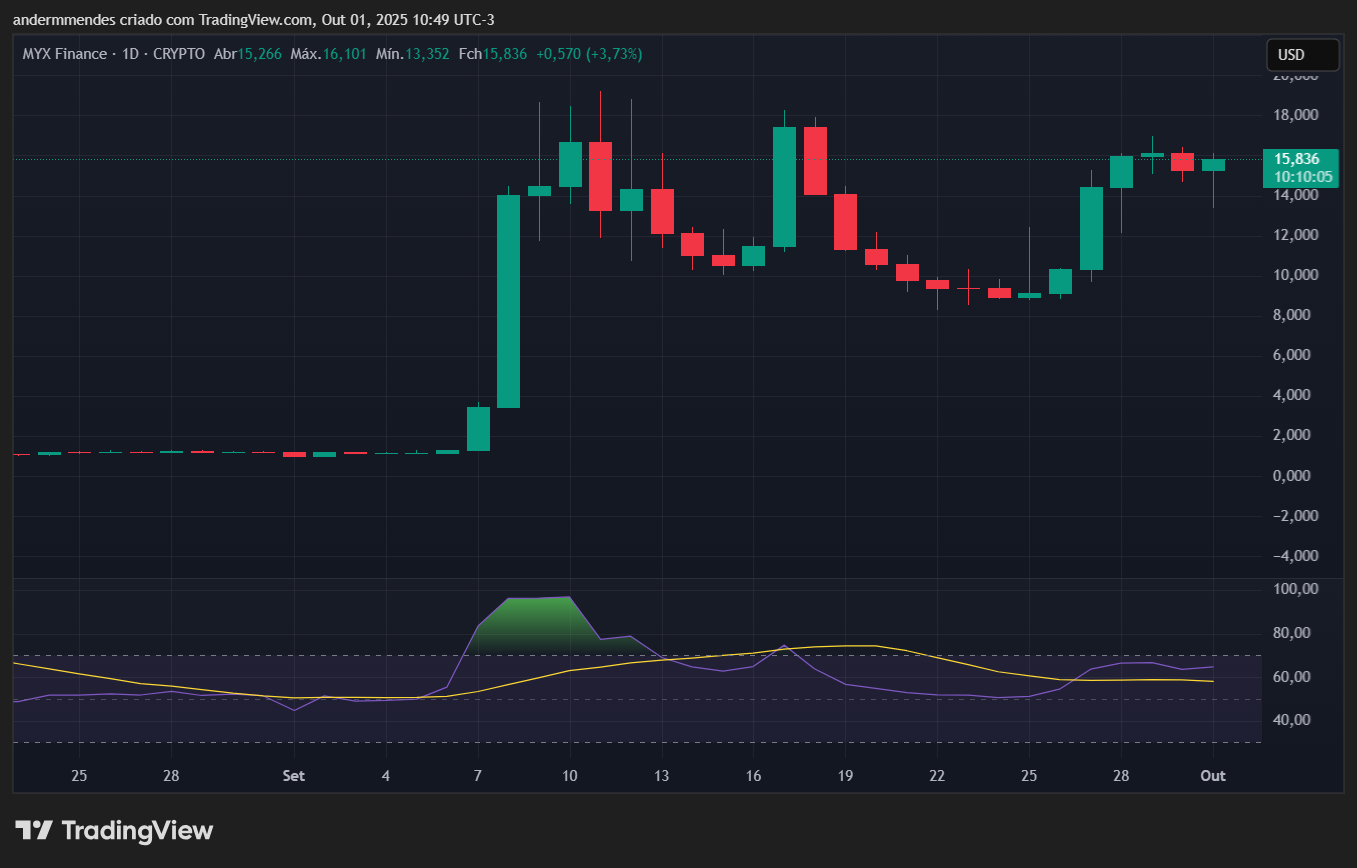Click the Set month label on time axis

293,776
